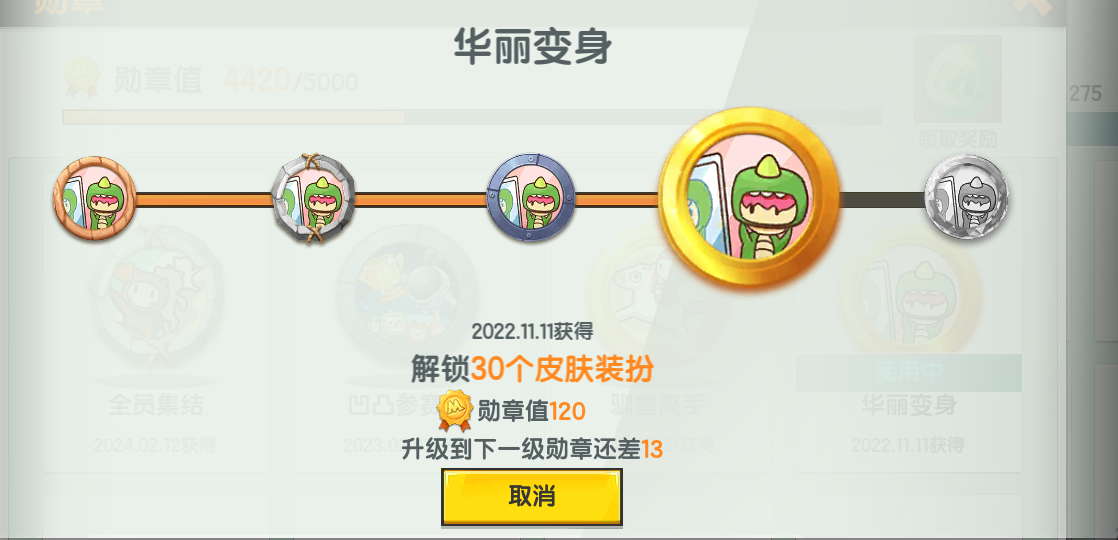Click the 解锁30个皮肤装扮 requirement text

pyautogui.click(x=532, y=370)
